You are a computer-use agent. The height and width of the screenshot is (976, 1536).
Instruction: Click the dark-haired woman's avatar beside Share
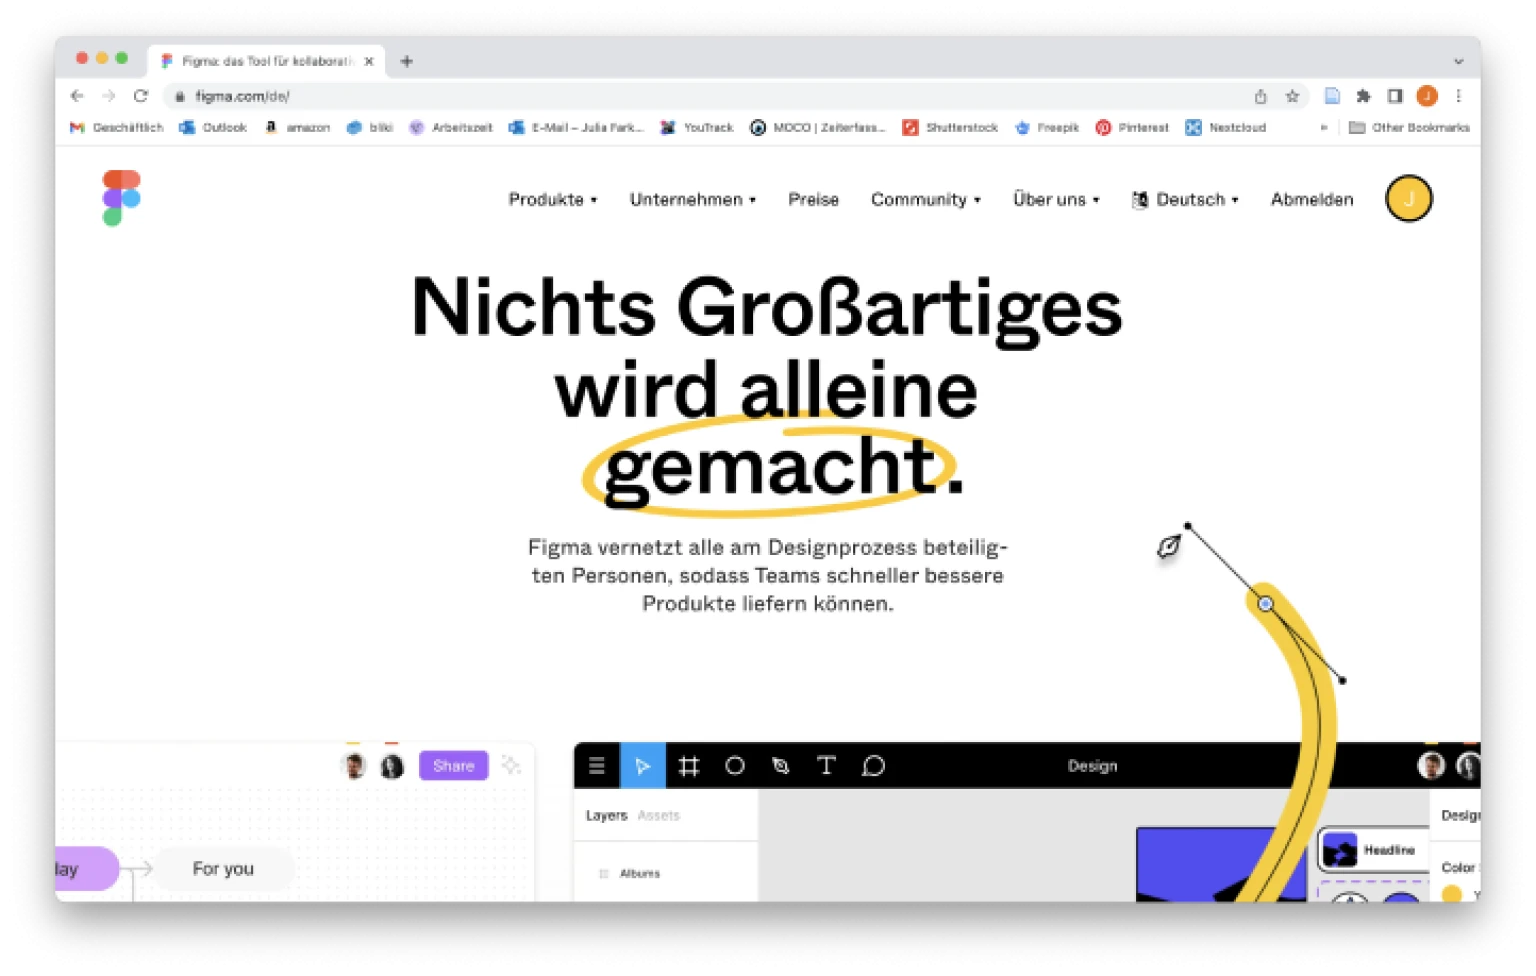tap(392, 766)
